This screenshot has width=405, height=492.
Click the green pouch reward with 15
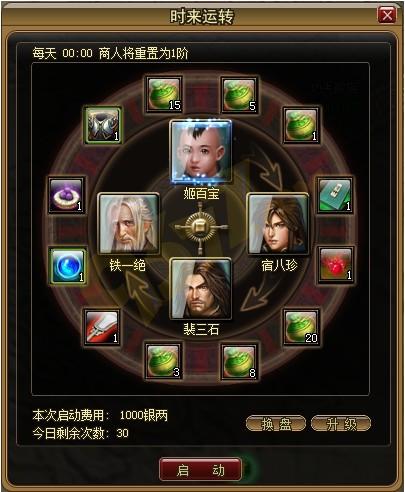(x=164, y=95)
